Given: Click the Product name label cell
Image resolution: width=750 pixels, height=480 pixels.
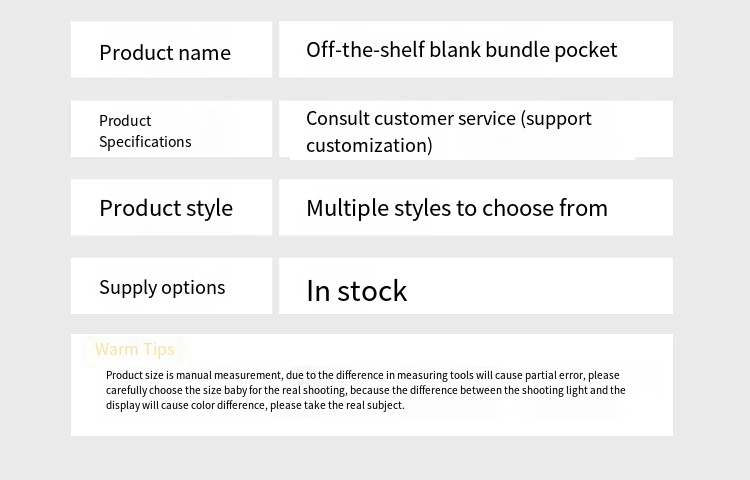Looking at the screenshot, I should pos(171,49).
